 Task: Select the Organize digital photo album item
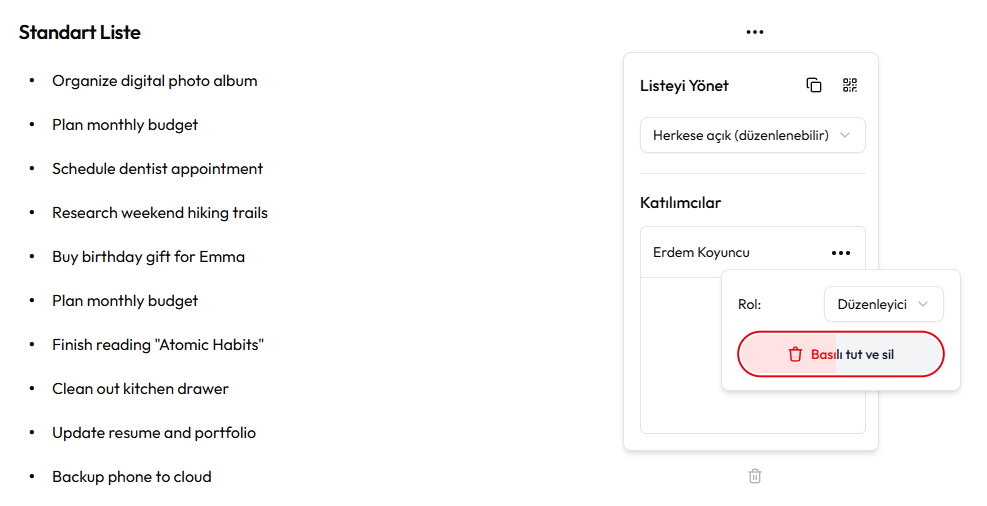pyautogui.click(x=155, y=81)
